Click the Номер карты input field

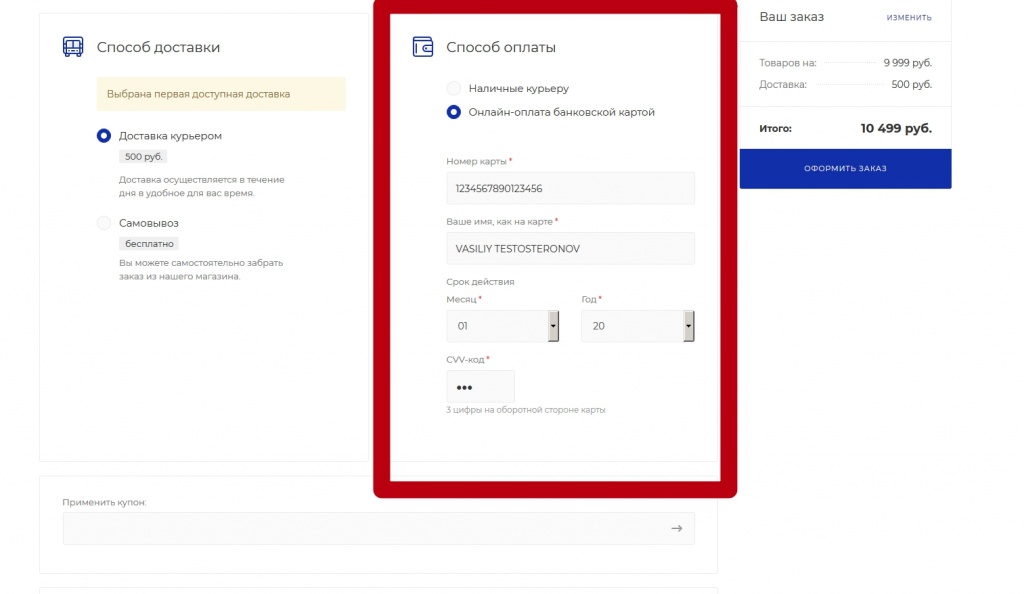[x=570, y=188]
